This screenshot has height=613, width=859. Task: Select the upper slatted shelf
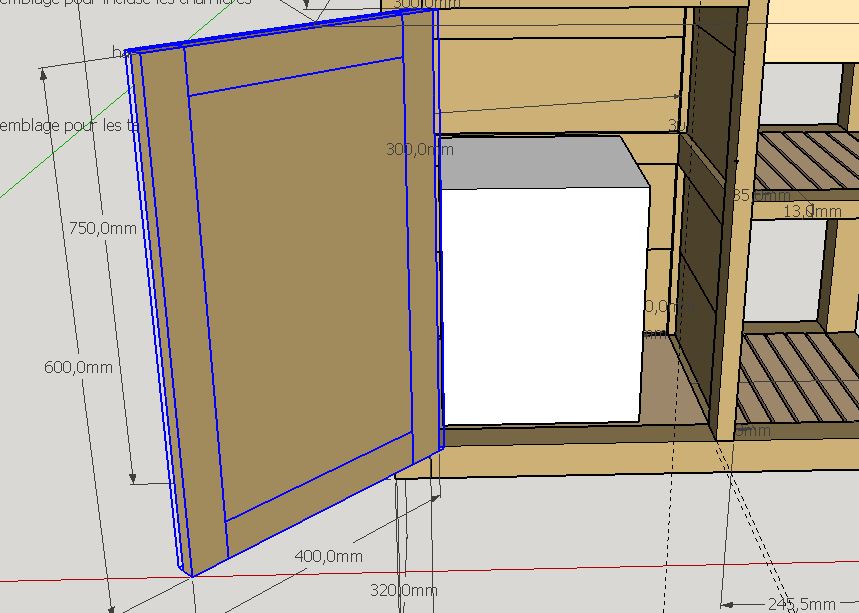tap(805, 159)
